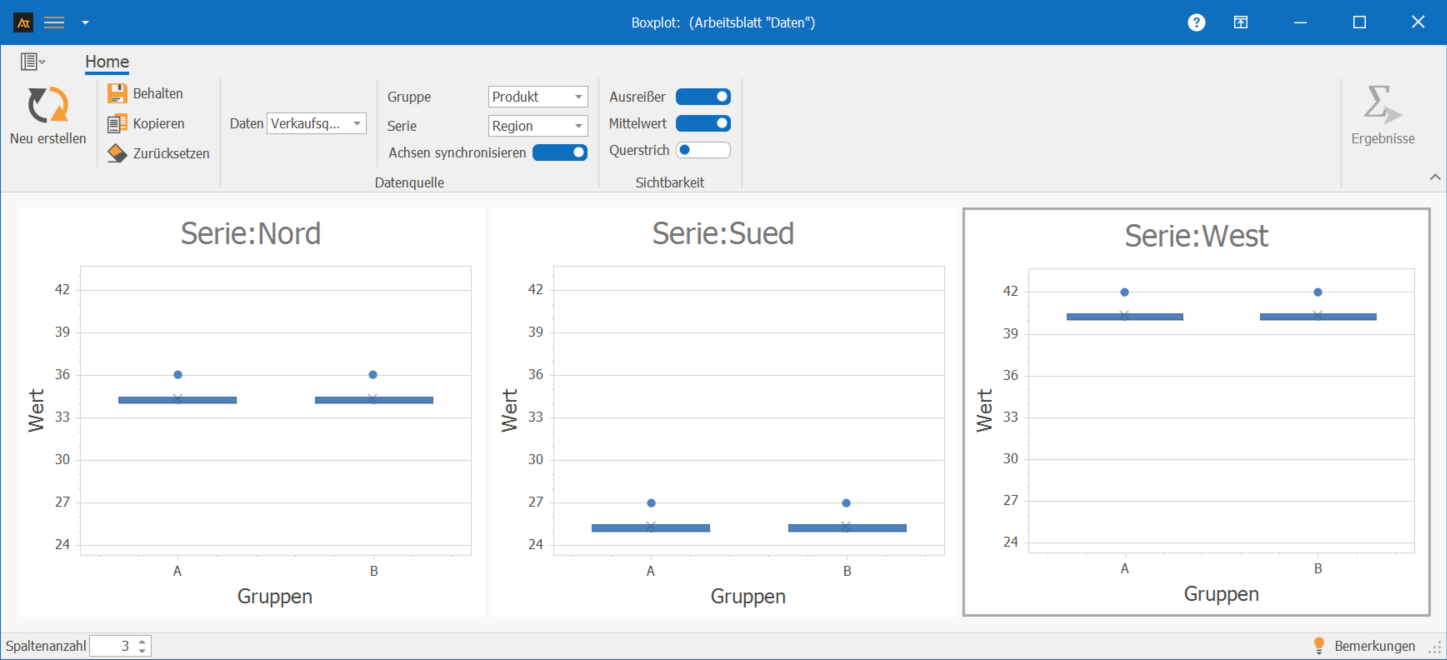
Task: Expand the Serie dropdown showing Region
Action: click(x=538, y=126)
